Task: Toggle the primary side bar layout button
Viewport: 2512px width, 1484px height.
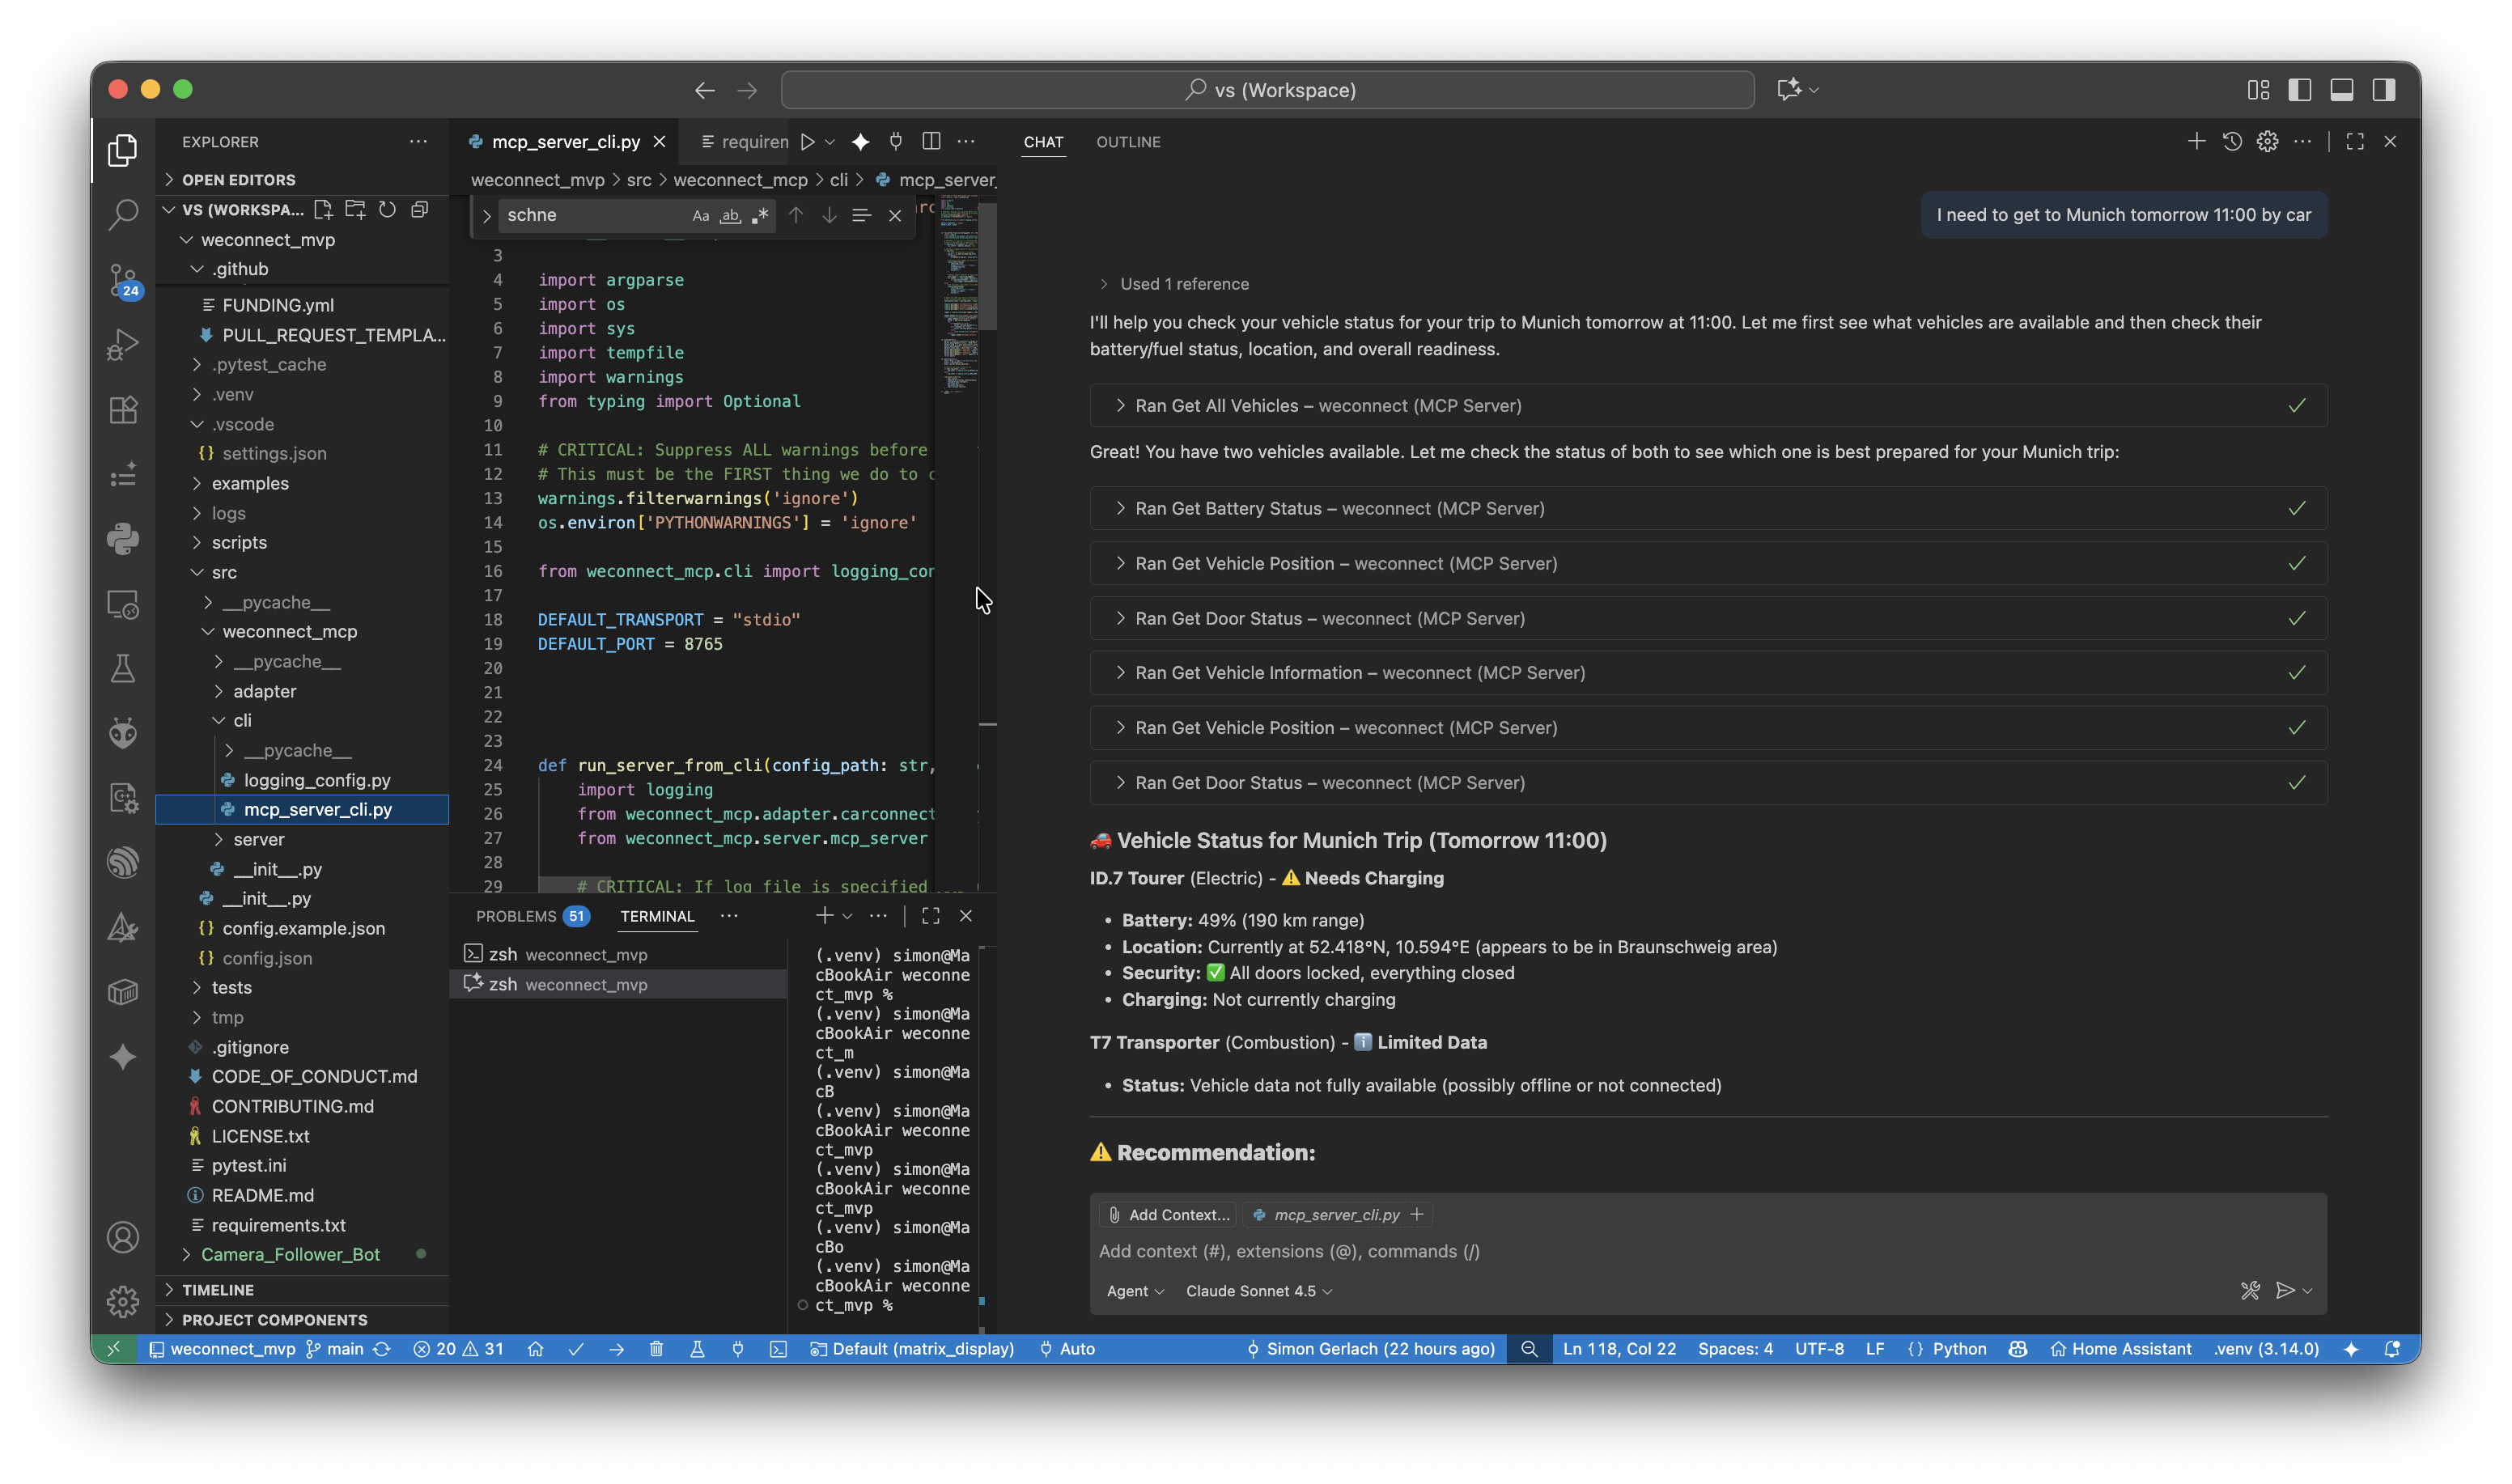Action: coord(2300,90)
